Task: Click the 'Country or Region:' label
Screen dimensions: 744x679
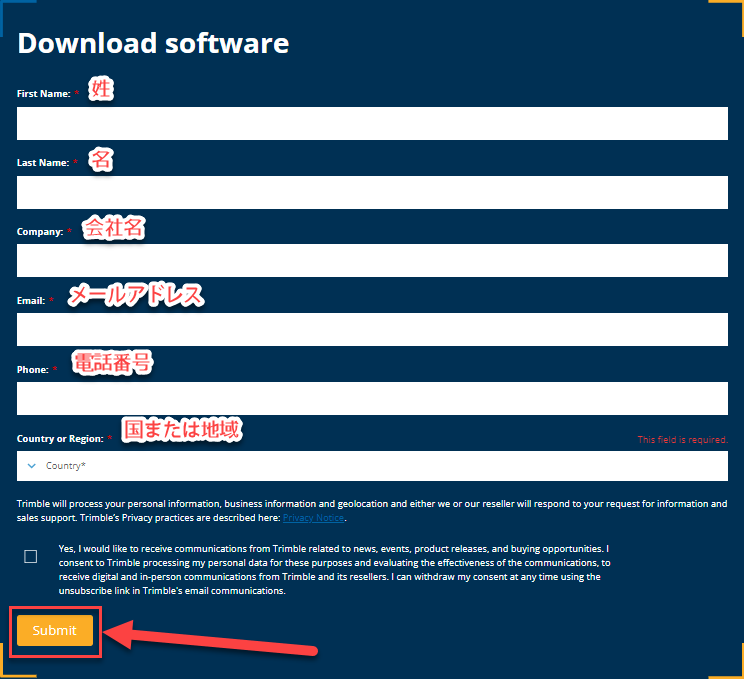Action: (59, 439)
